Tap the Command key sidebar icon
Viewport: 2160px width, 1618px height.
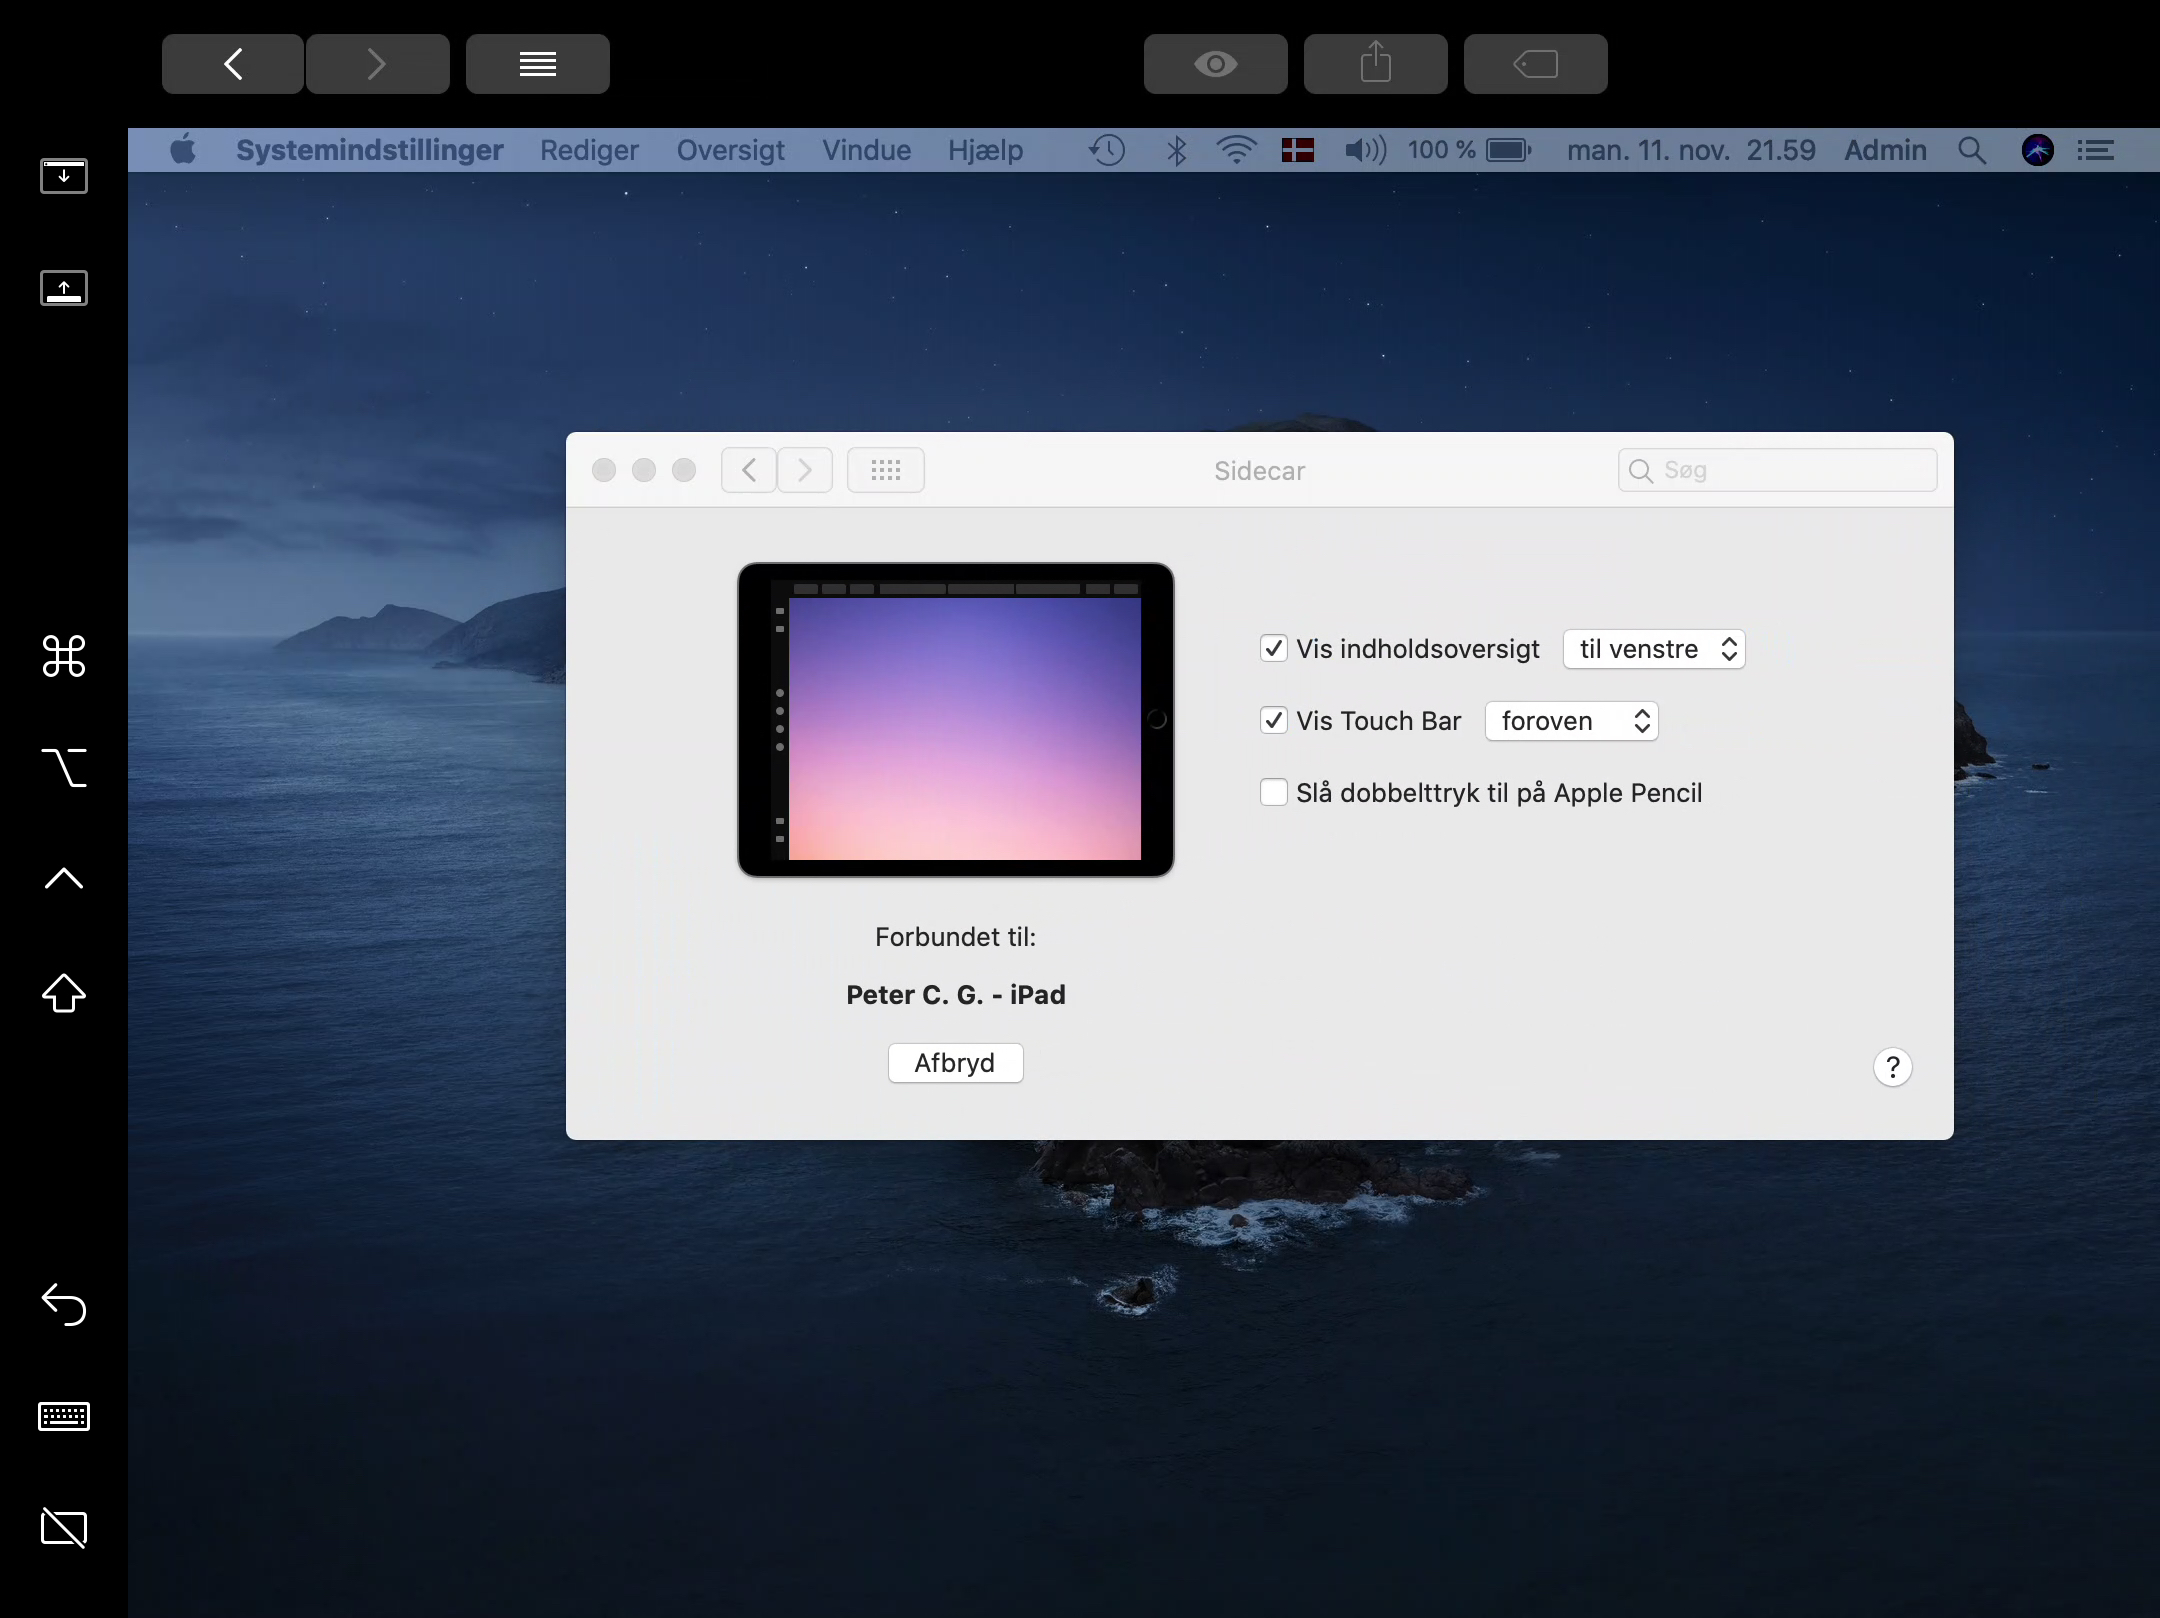pyautogui.click(x=64, y=657)
